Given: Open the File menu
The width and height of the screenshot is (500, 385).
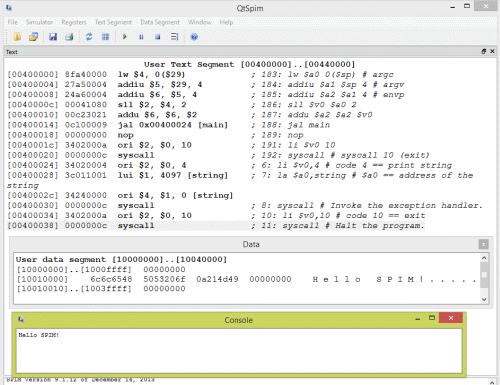Looking at the screenshot, I should tap(13, 22).
